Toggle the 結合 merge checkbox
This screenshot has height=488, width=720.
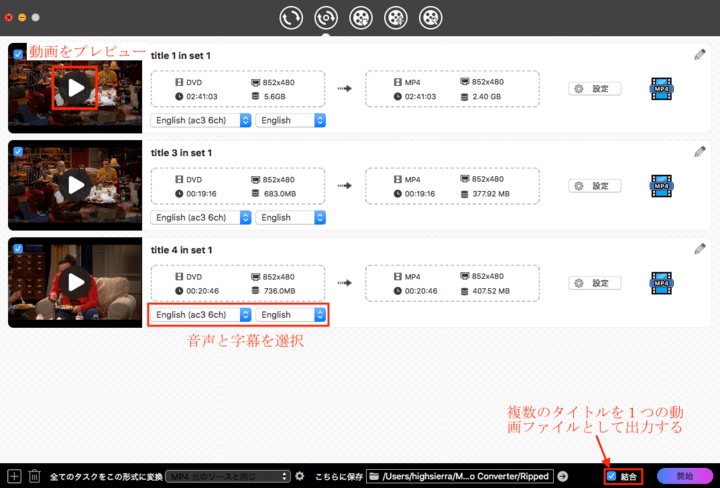[x=612, y=477]
